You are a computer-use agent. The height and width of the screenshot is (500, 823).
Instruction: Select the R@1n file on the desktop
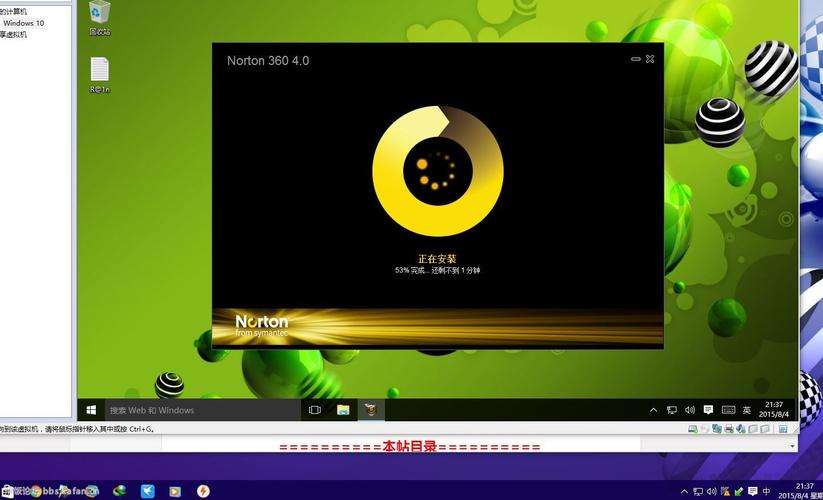tap(99, 75)
